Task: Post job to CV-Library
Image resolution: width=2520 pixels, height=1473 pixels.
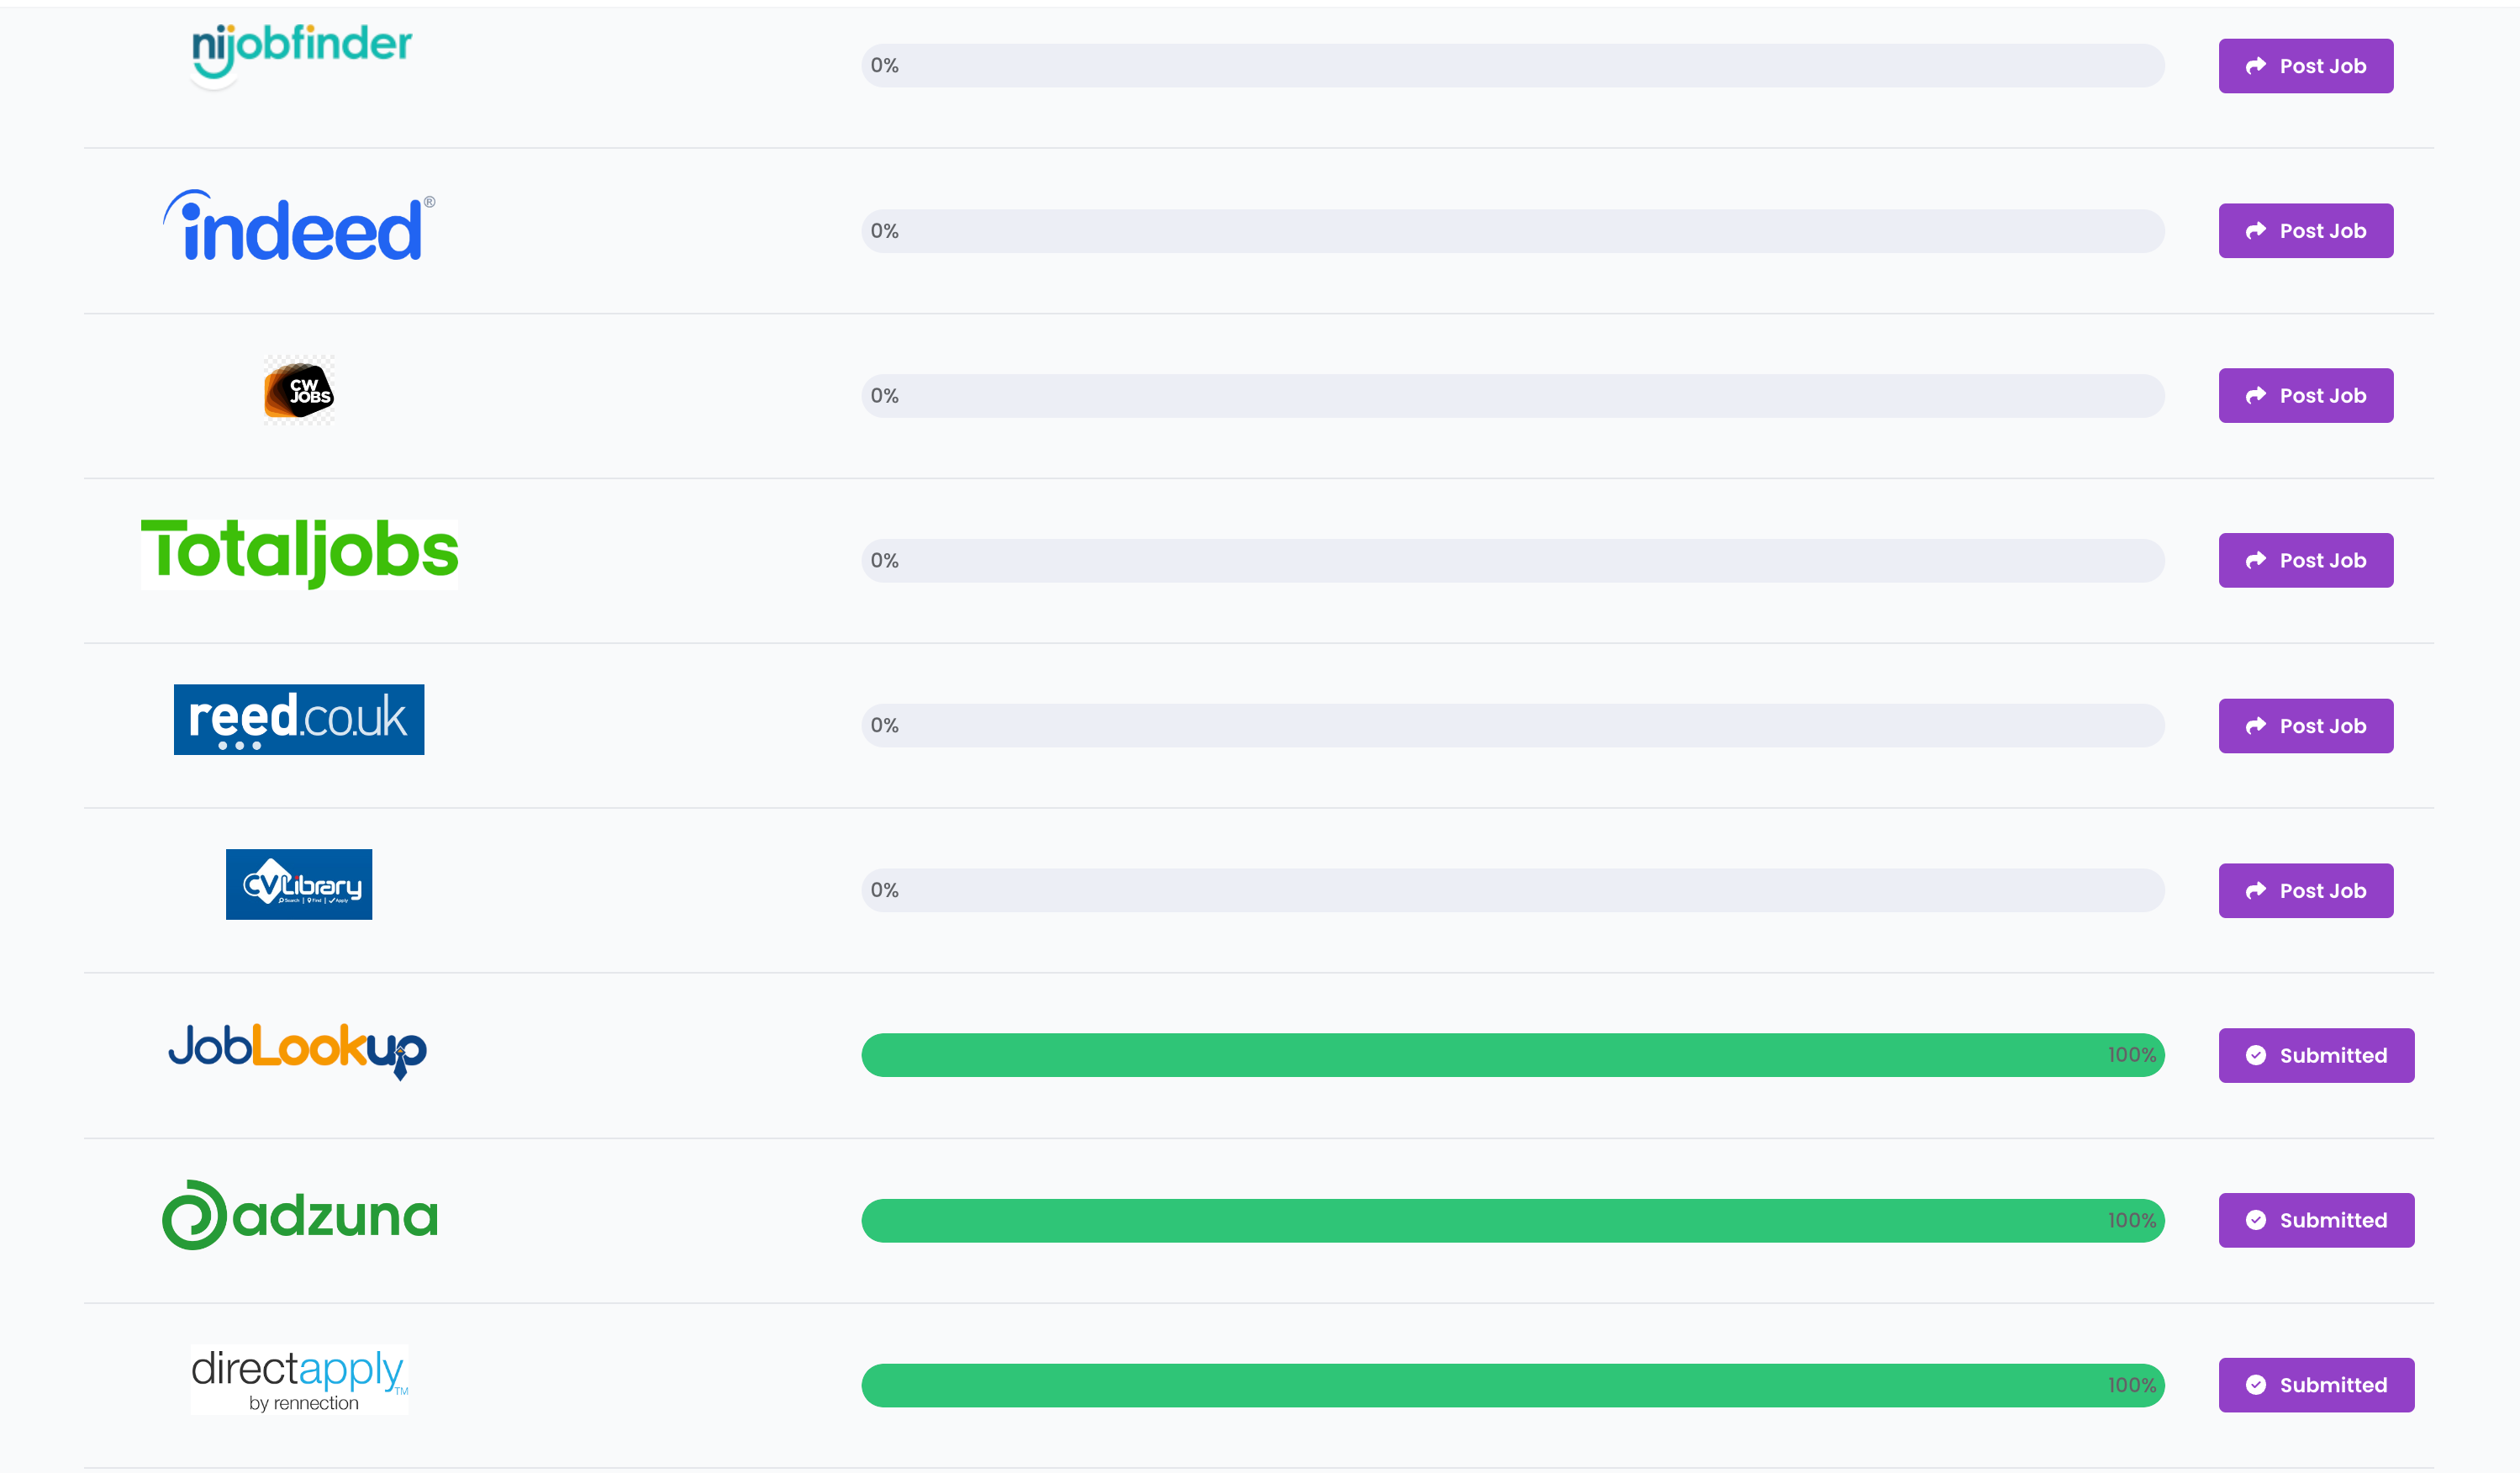Action: [x=2305, y=891]
